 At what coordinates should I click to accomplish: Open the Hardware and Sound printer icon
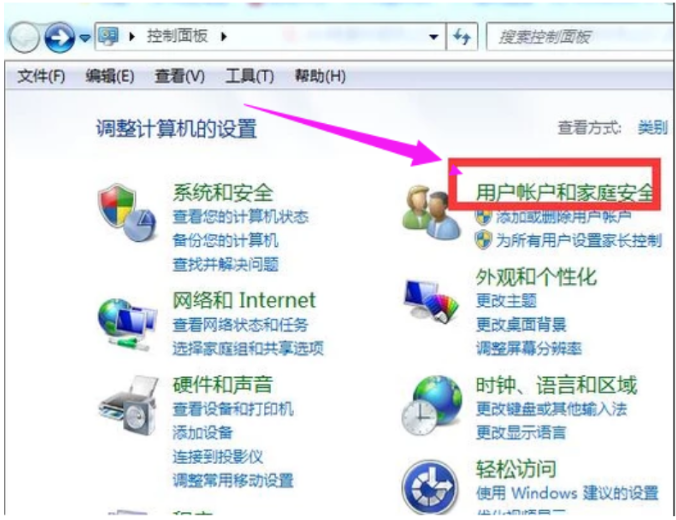coord(128,405)
